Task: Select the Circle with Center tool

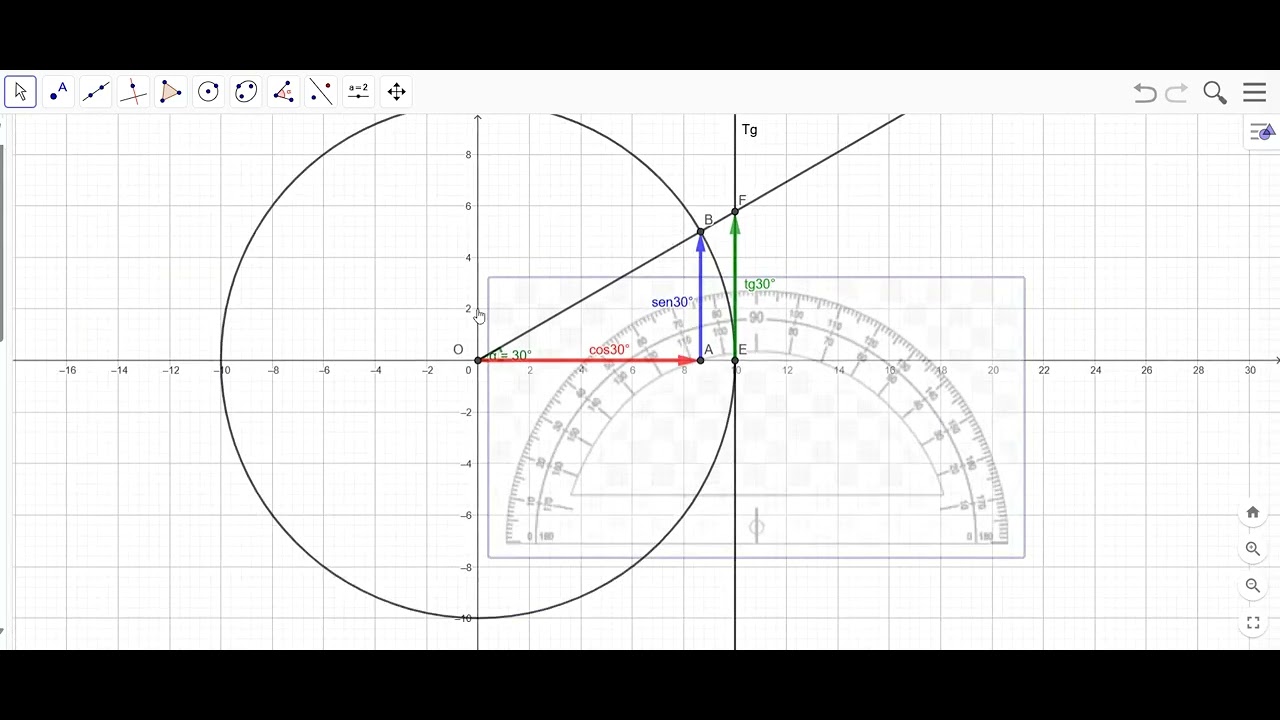Action: (x=208, y=92)
